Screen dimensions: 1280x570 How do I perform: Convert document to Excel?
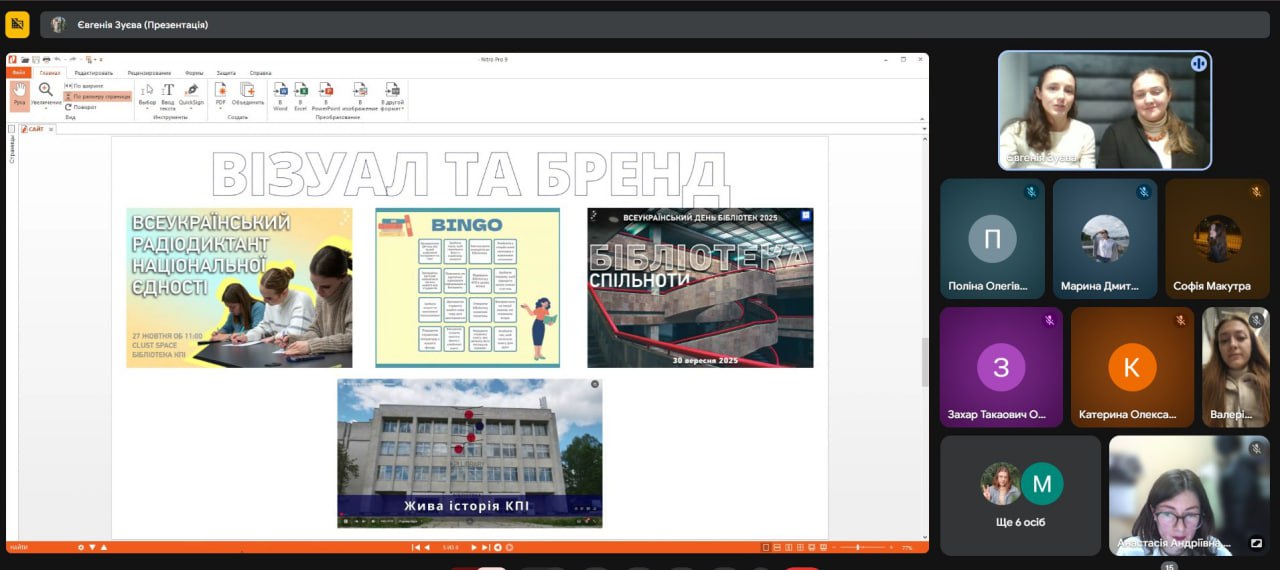pyautogui.click(x=301, y=94)
